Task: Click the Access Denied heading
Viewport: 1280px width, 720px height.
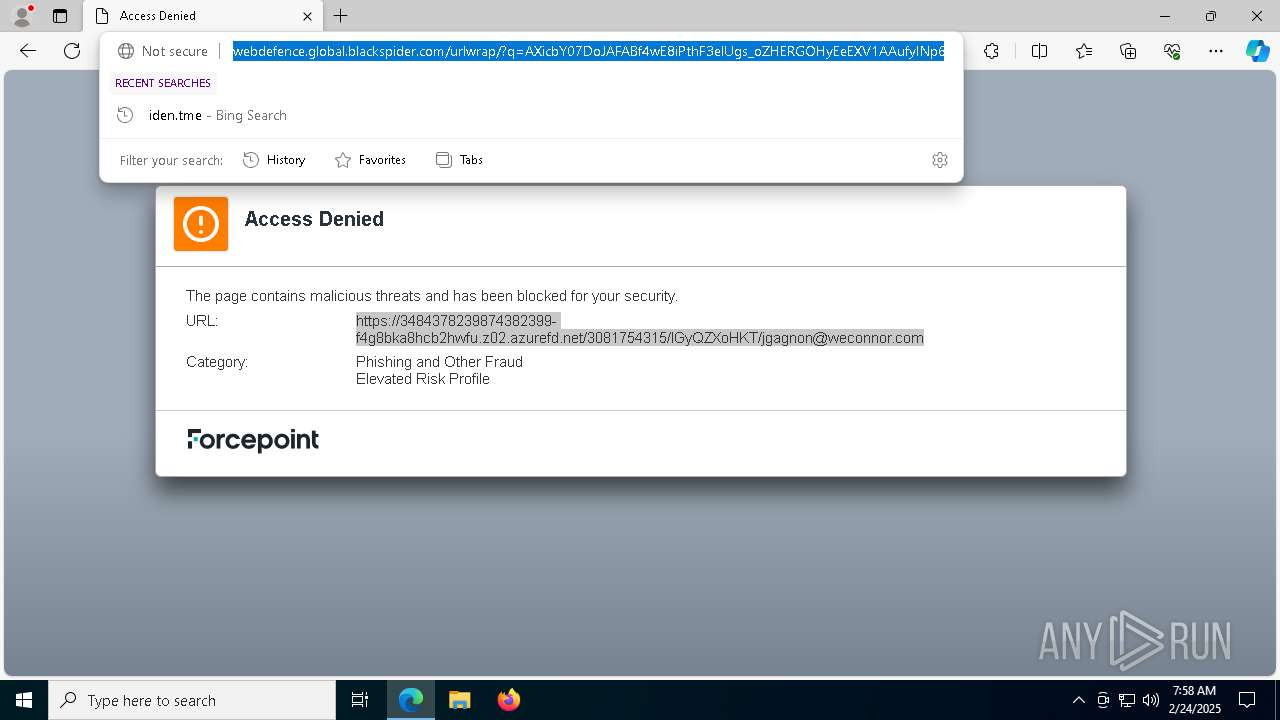Action: tap(314, 219)
